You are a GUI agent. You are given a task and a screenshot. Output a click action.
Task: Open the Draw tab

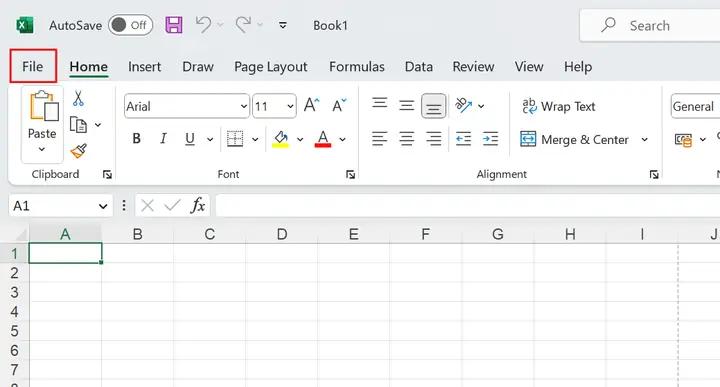tap(198, 67)
